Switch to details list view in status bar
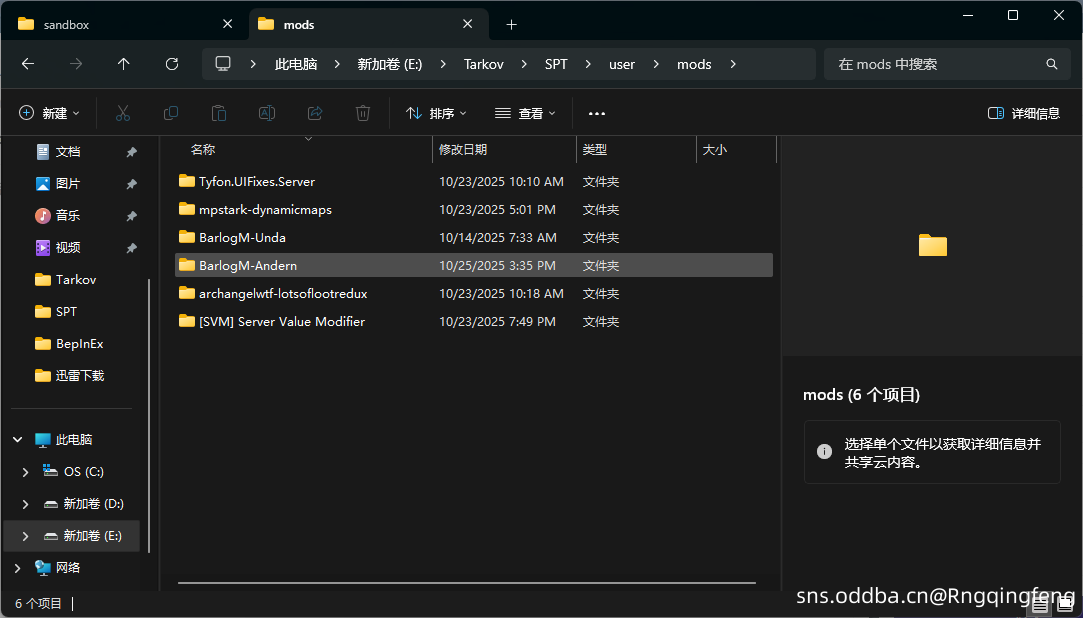Image resolution: width=1083 pixels, height=618 pixels. tap(1041, 604)
